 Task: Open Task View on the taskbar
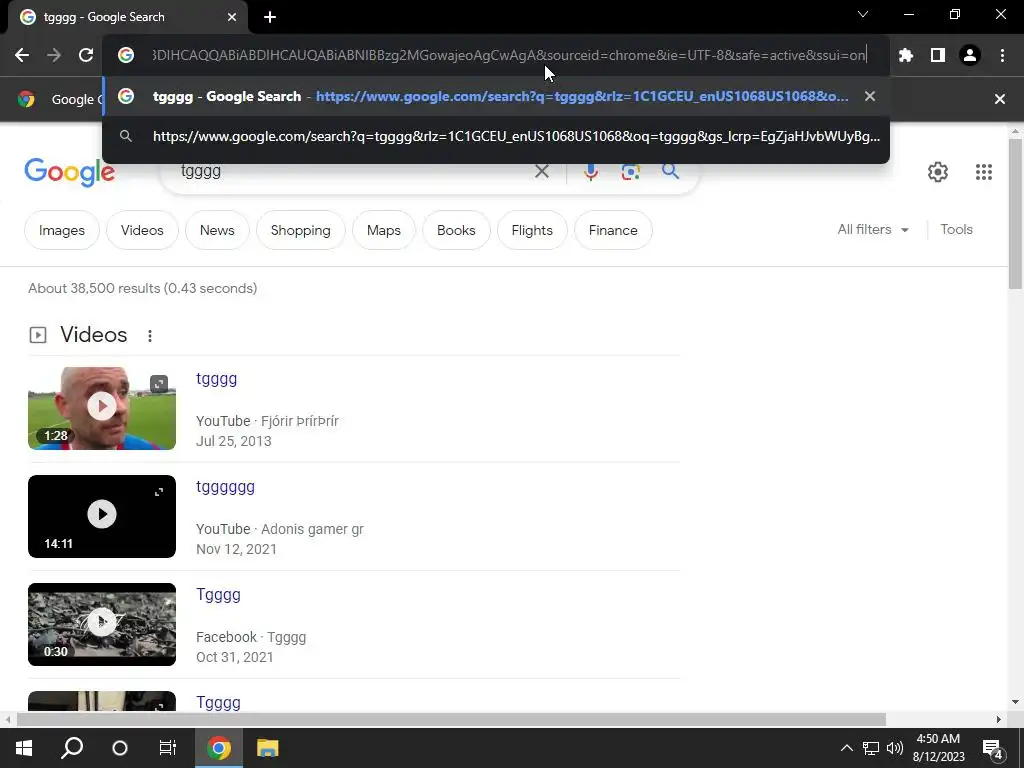pos(168,748)
